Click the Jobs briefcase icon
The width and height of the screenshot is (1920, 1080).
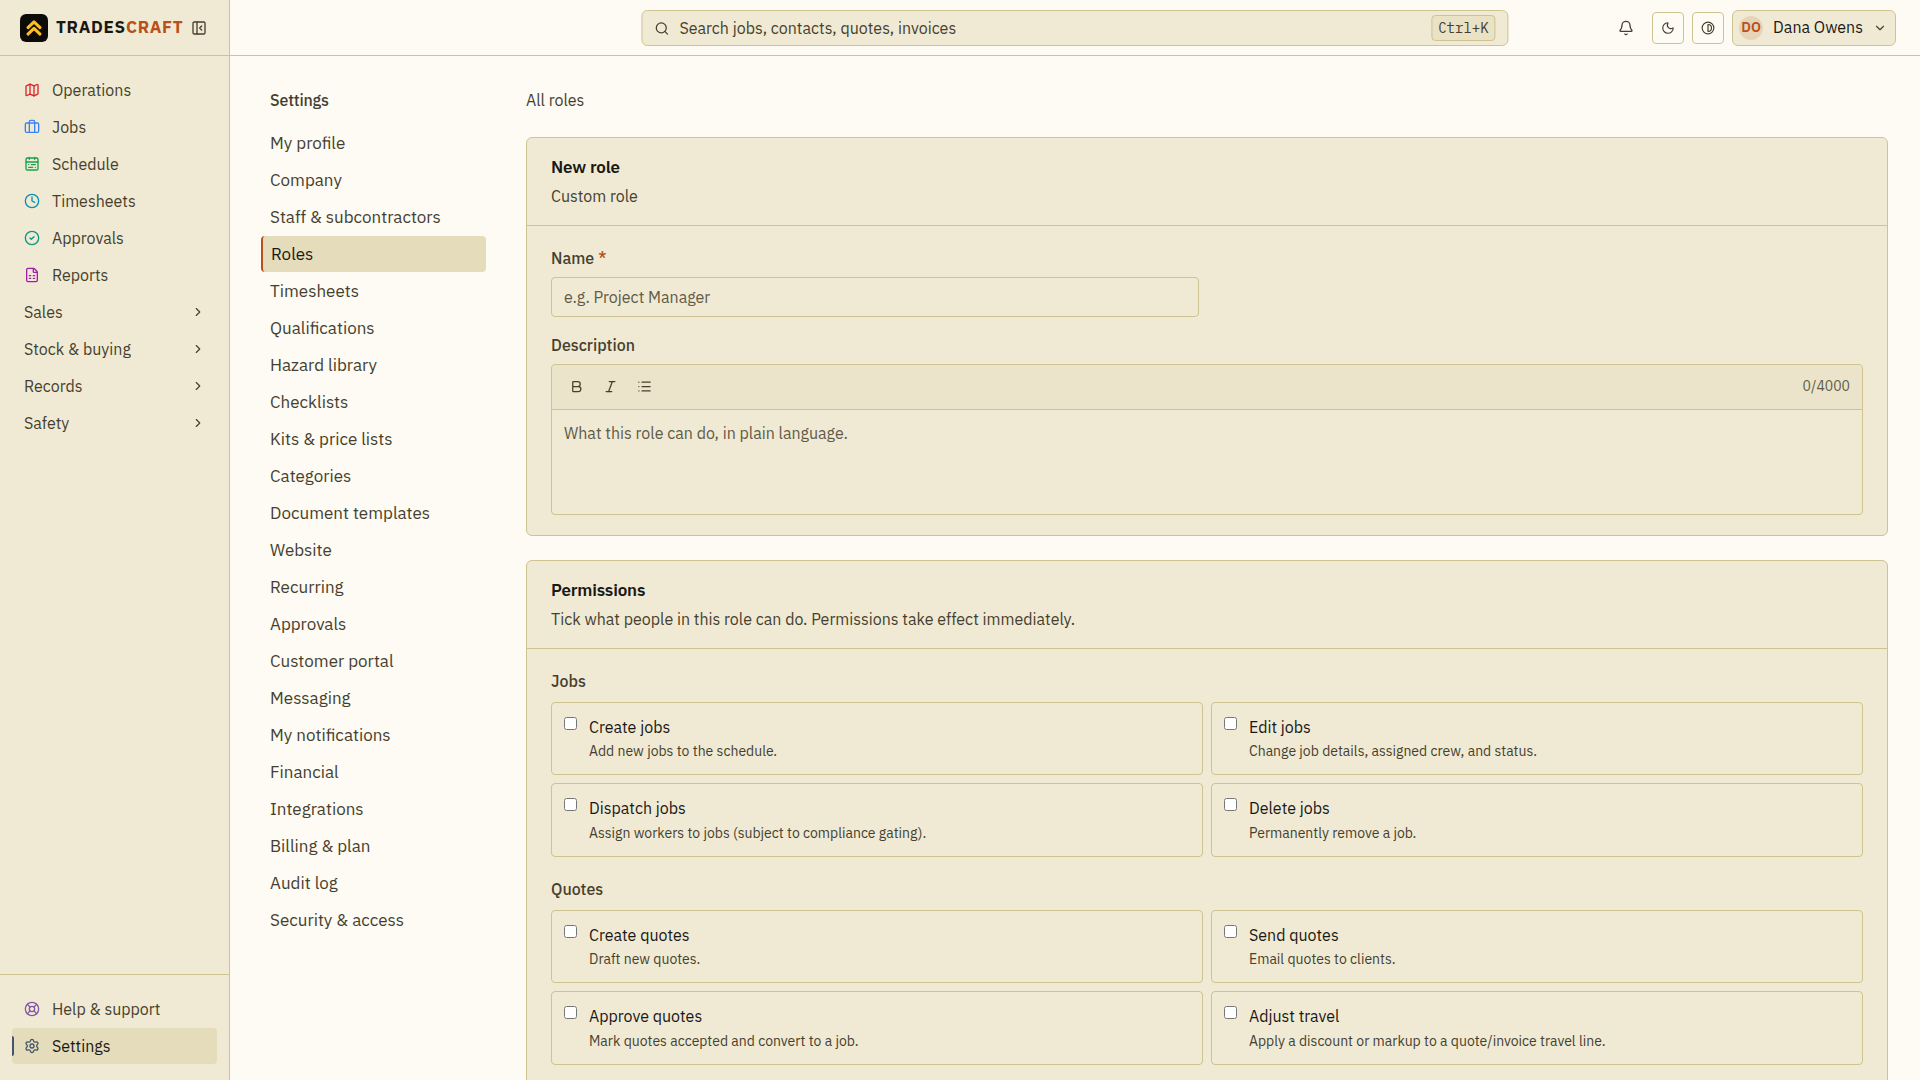click(32, 127)
